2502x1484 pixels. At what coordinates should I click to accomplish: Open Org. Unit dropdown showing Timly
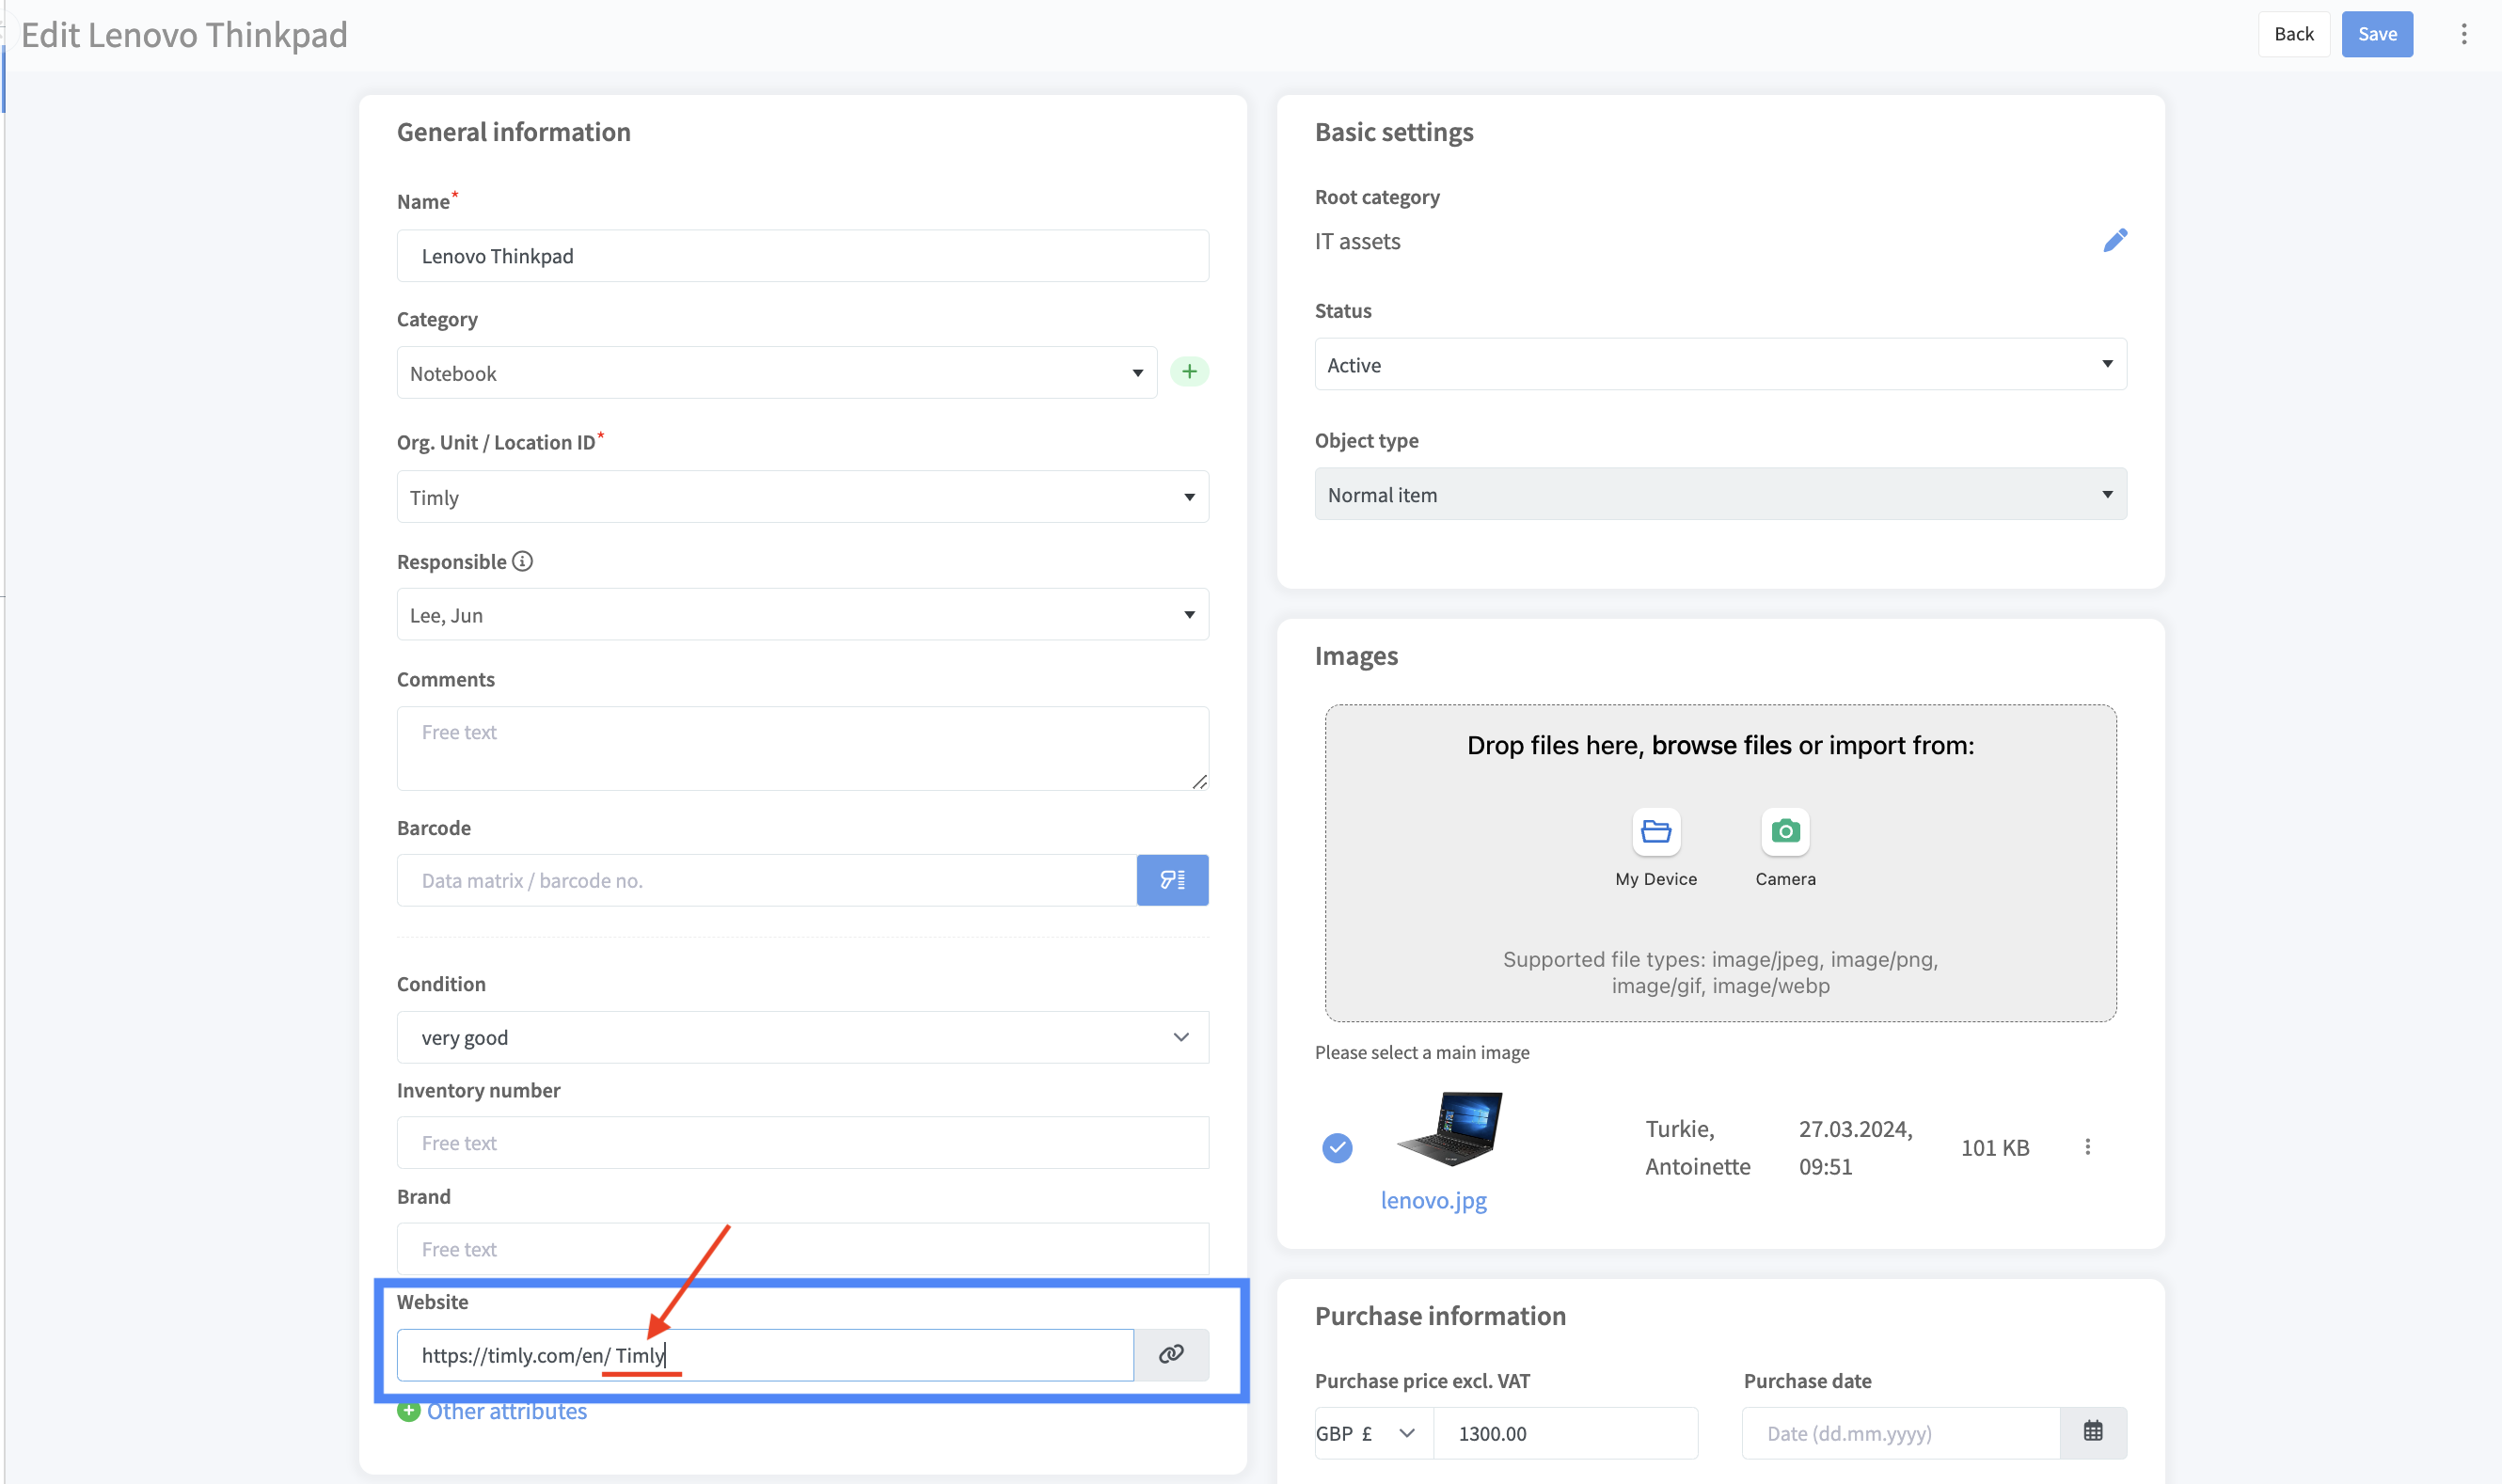(802, 497)
